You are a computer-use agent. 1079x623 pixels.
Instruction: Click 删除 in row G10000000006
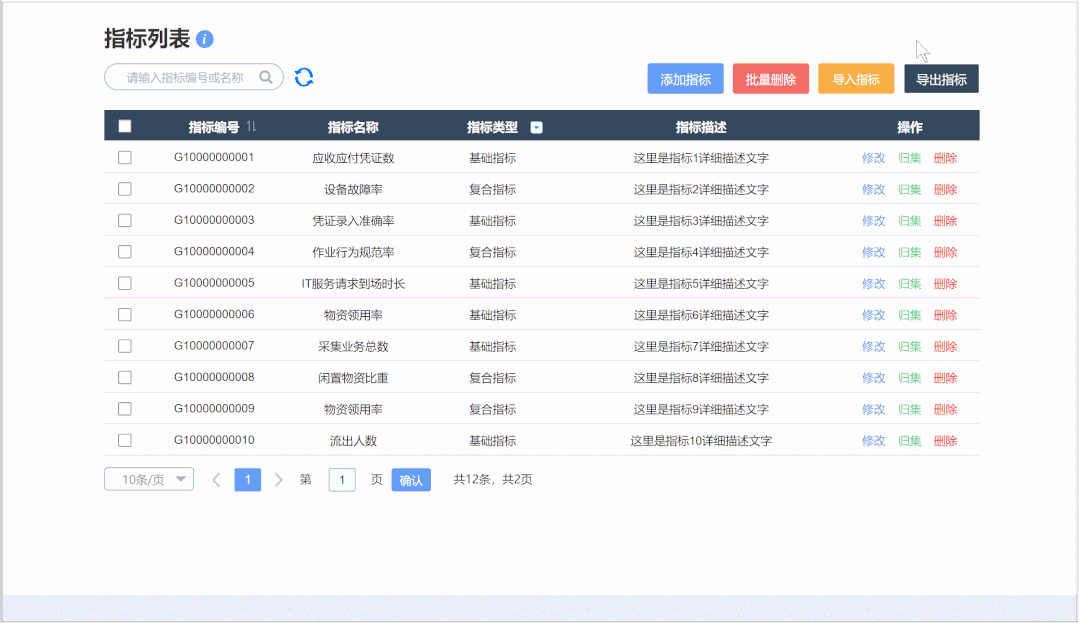(x=946, y=315)
